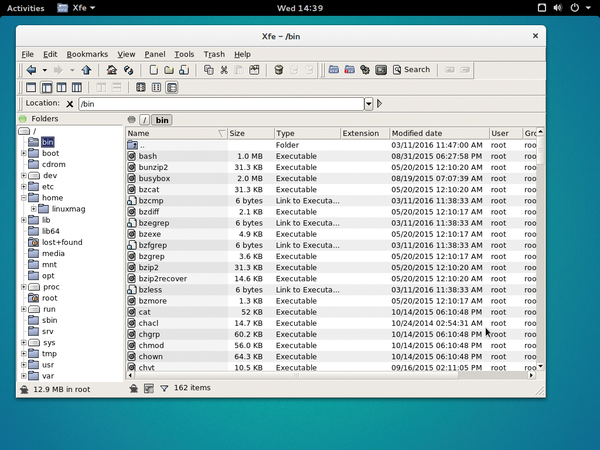The width and height of the screenshot is (600, 450).
Task: Click the 'bin' path button
Action: (x=162, y=120)
